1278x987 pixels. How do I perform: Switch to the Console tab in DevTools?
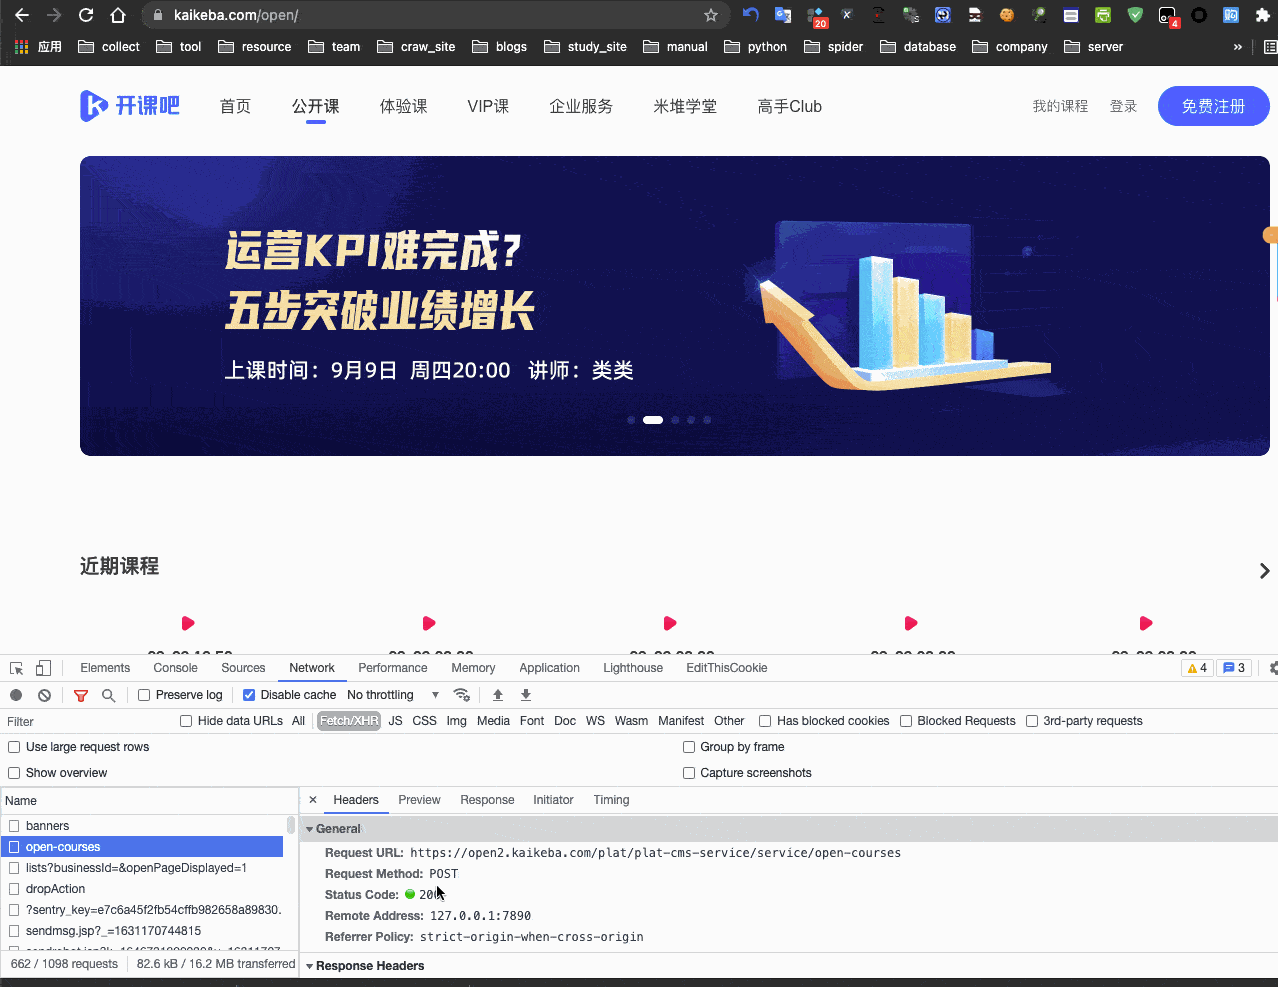(x=175, y=668)
